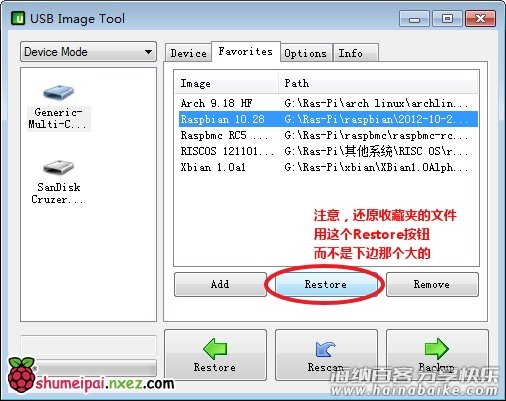
Task: Select the Xbian 1.0a1 image entry
Action: (328, 167)
